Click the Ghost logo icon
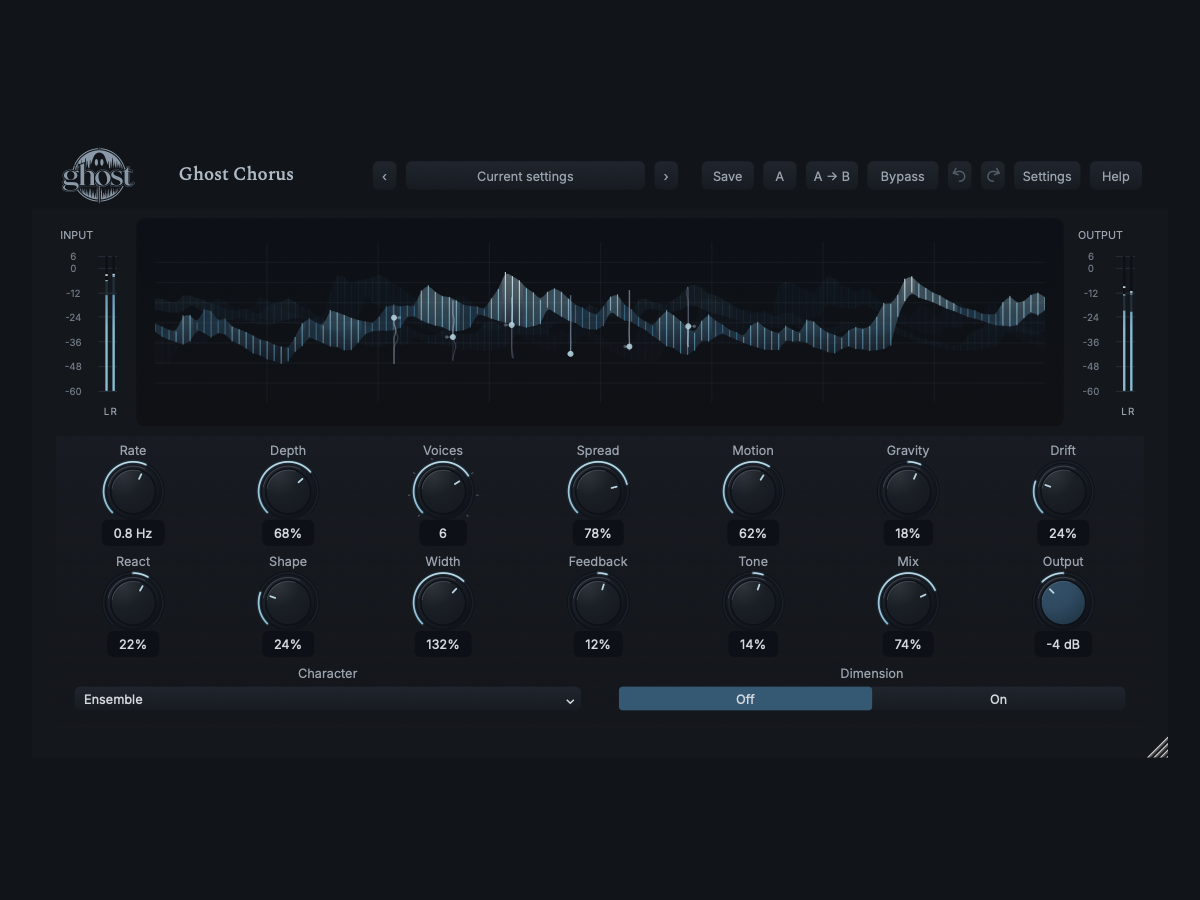The width and height of the screenshot is (1200, 900). tap(98, 176)
